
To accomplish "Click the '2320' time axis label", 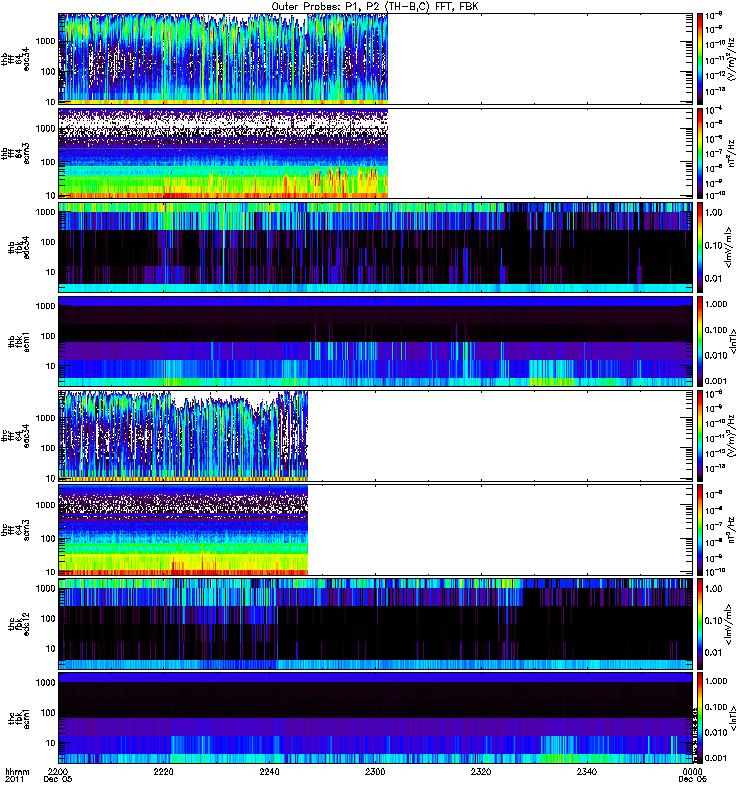I will 481,771.
